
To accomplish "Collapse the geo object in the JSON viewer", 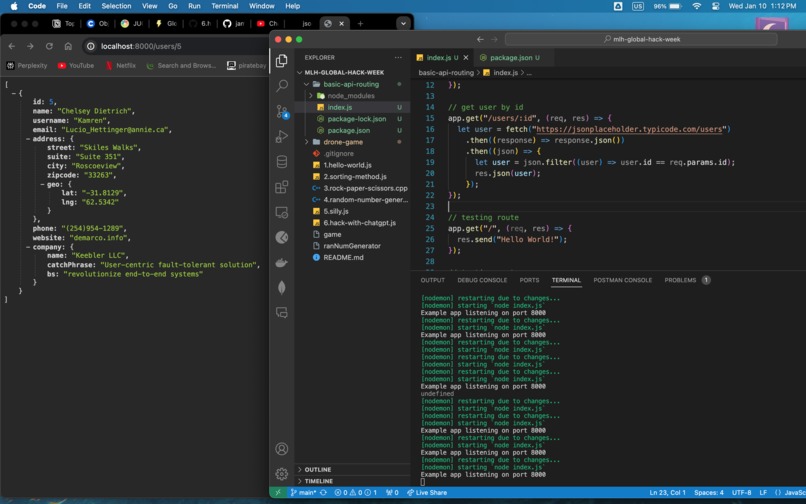I will 43,184.
